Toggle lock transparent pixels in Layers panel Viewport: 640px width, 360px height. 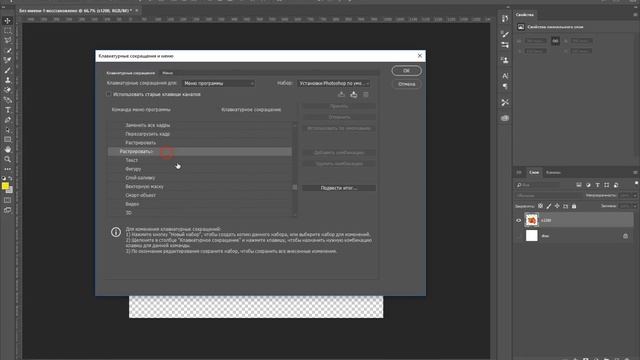point(540,206)
